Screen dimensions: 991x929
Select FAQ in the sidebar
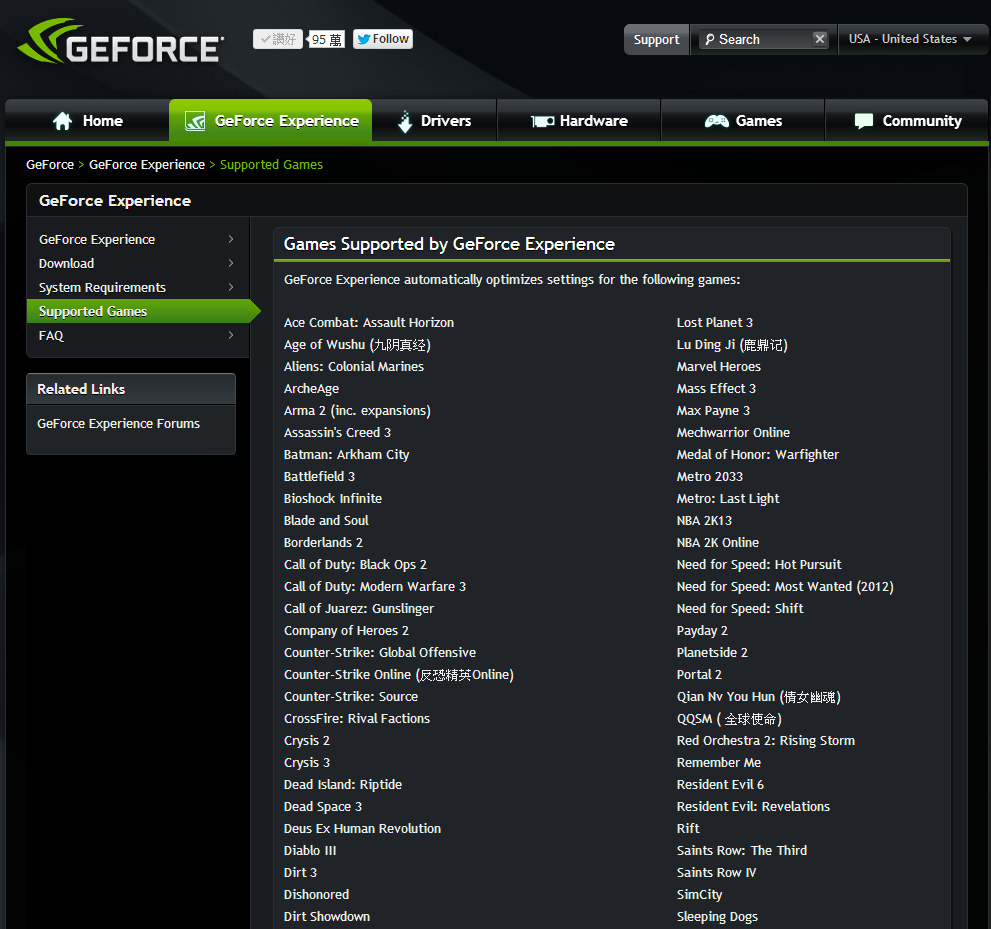(x=138, y=335)
